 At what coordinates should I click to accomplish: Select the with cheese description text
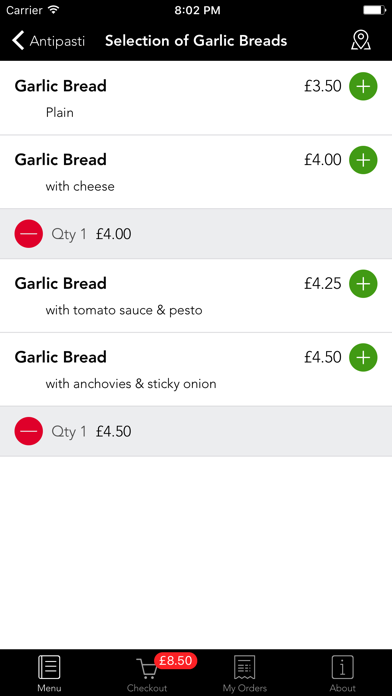[80, 186]
